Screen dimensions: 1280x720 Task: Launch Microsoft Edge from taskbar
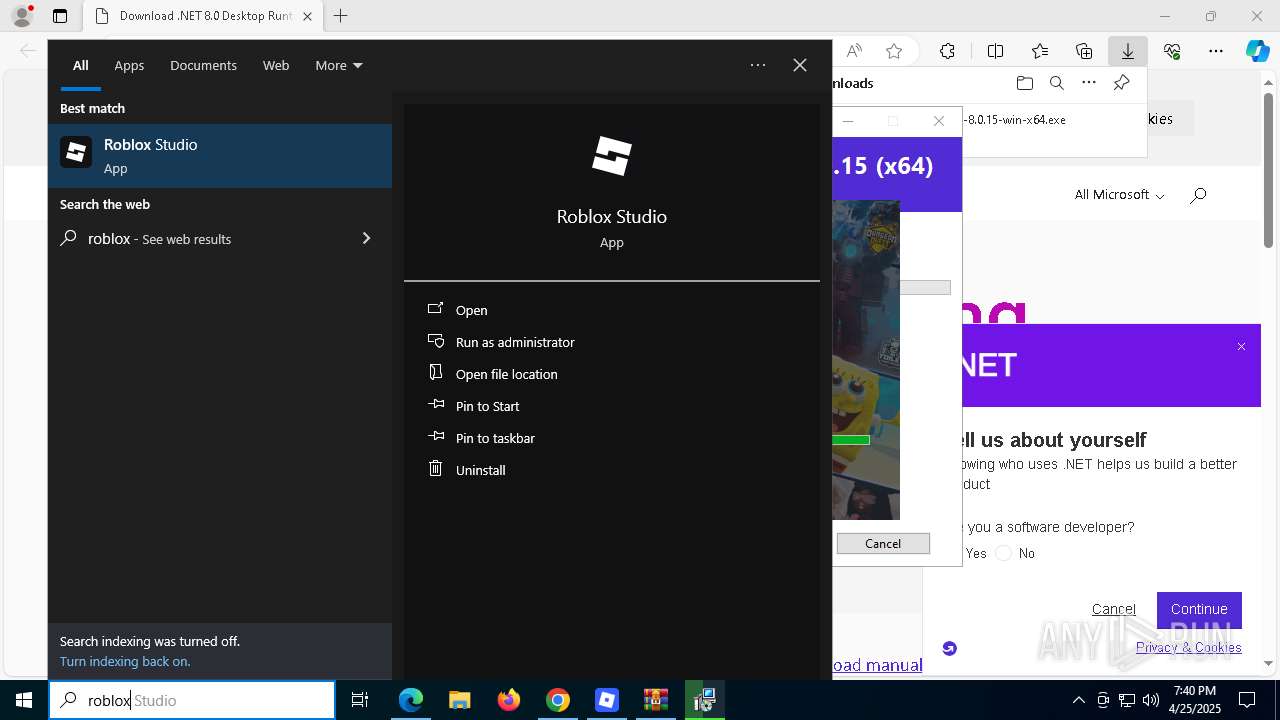pyautogui.click(x=411, y=700)
